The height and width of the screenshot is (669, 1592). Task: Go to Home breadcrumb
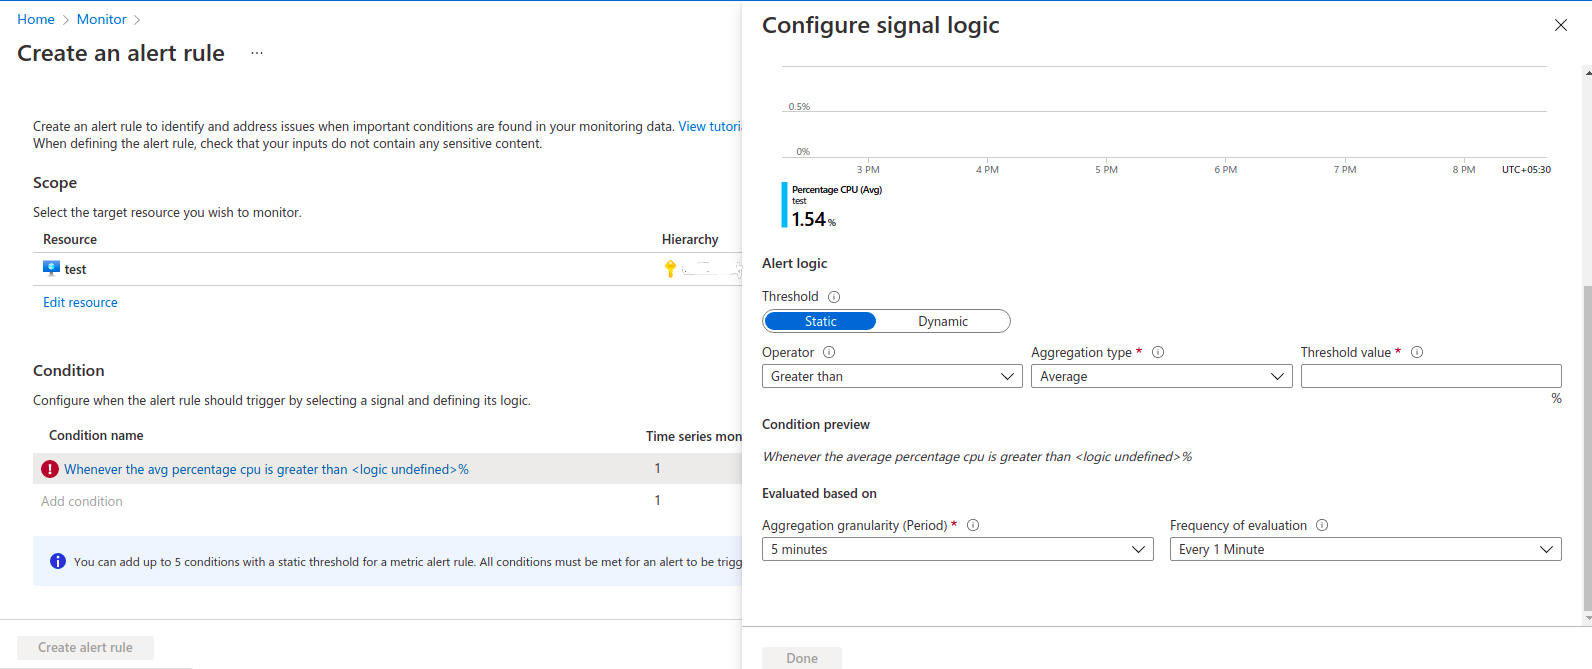36,19
